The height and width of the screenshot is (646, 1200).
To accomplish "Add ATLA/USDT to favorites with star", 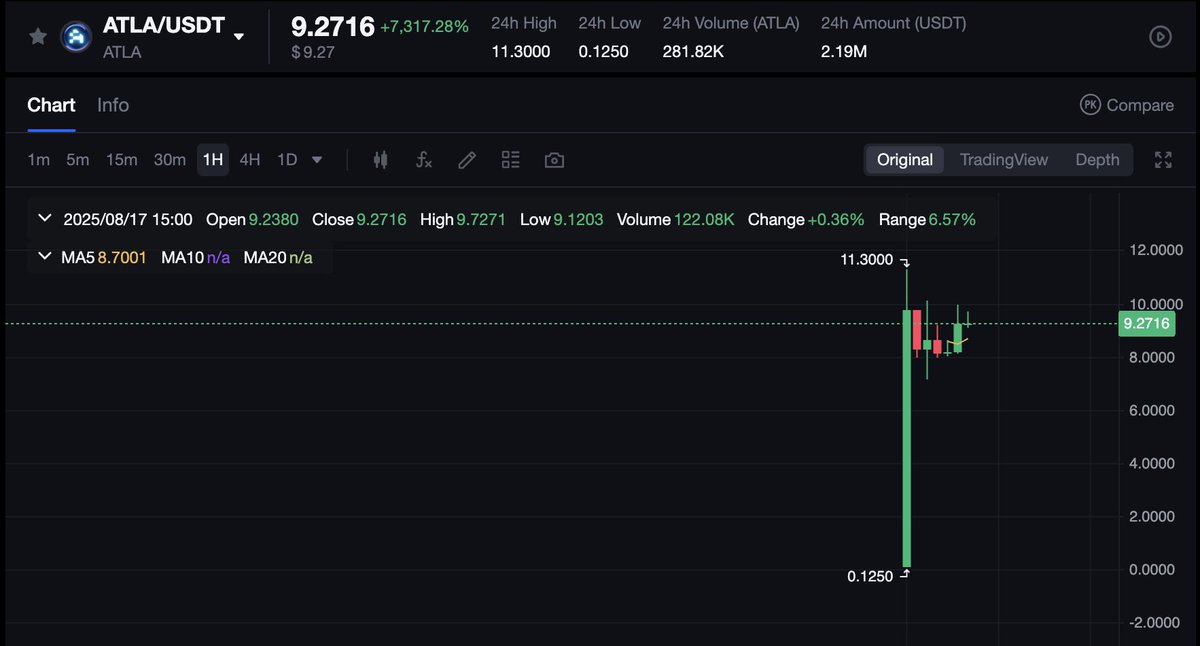I will tap(38, 37).
